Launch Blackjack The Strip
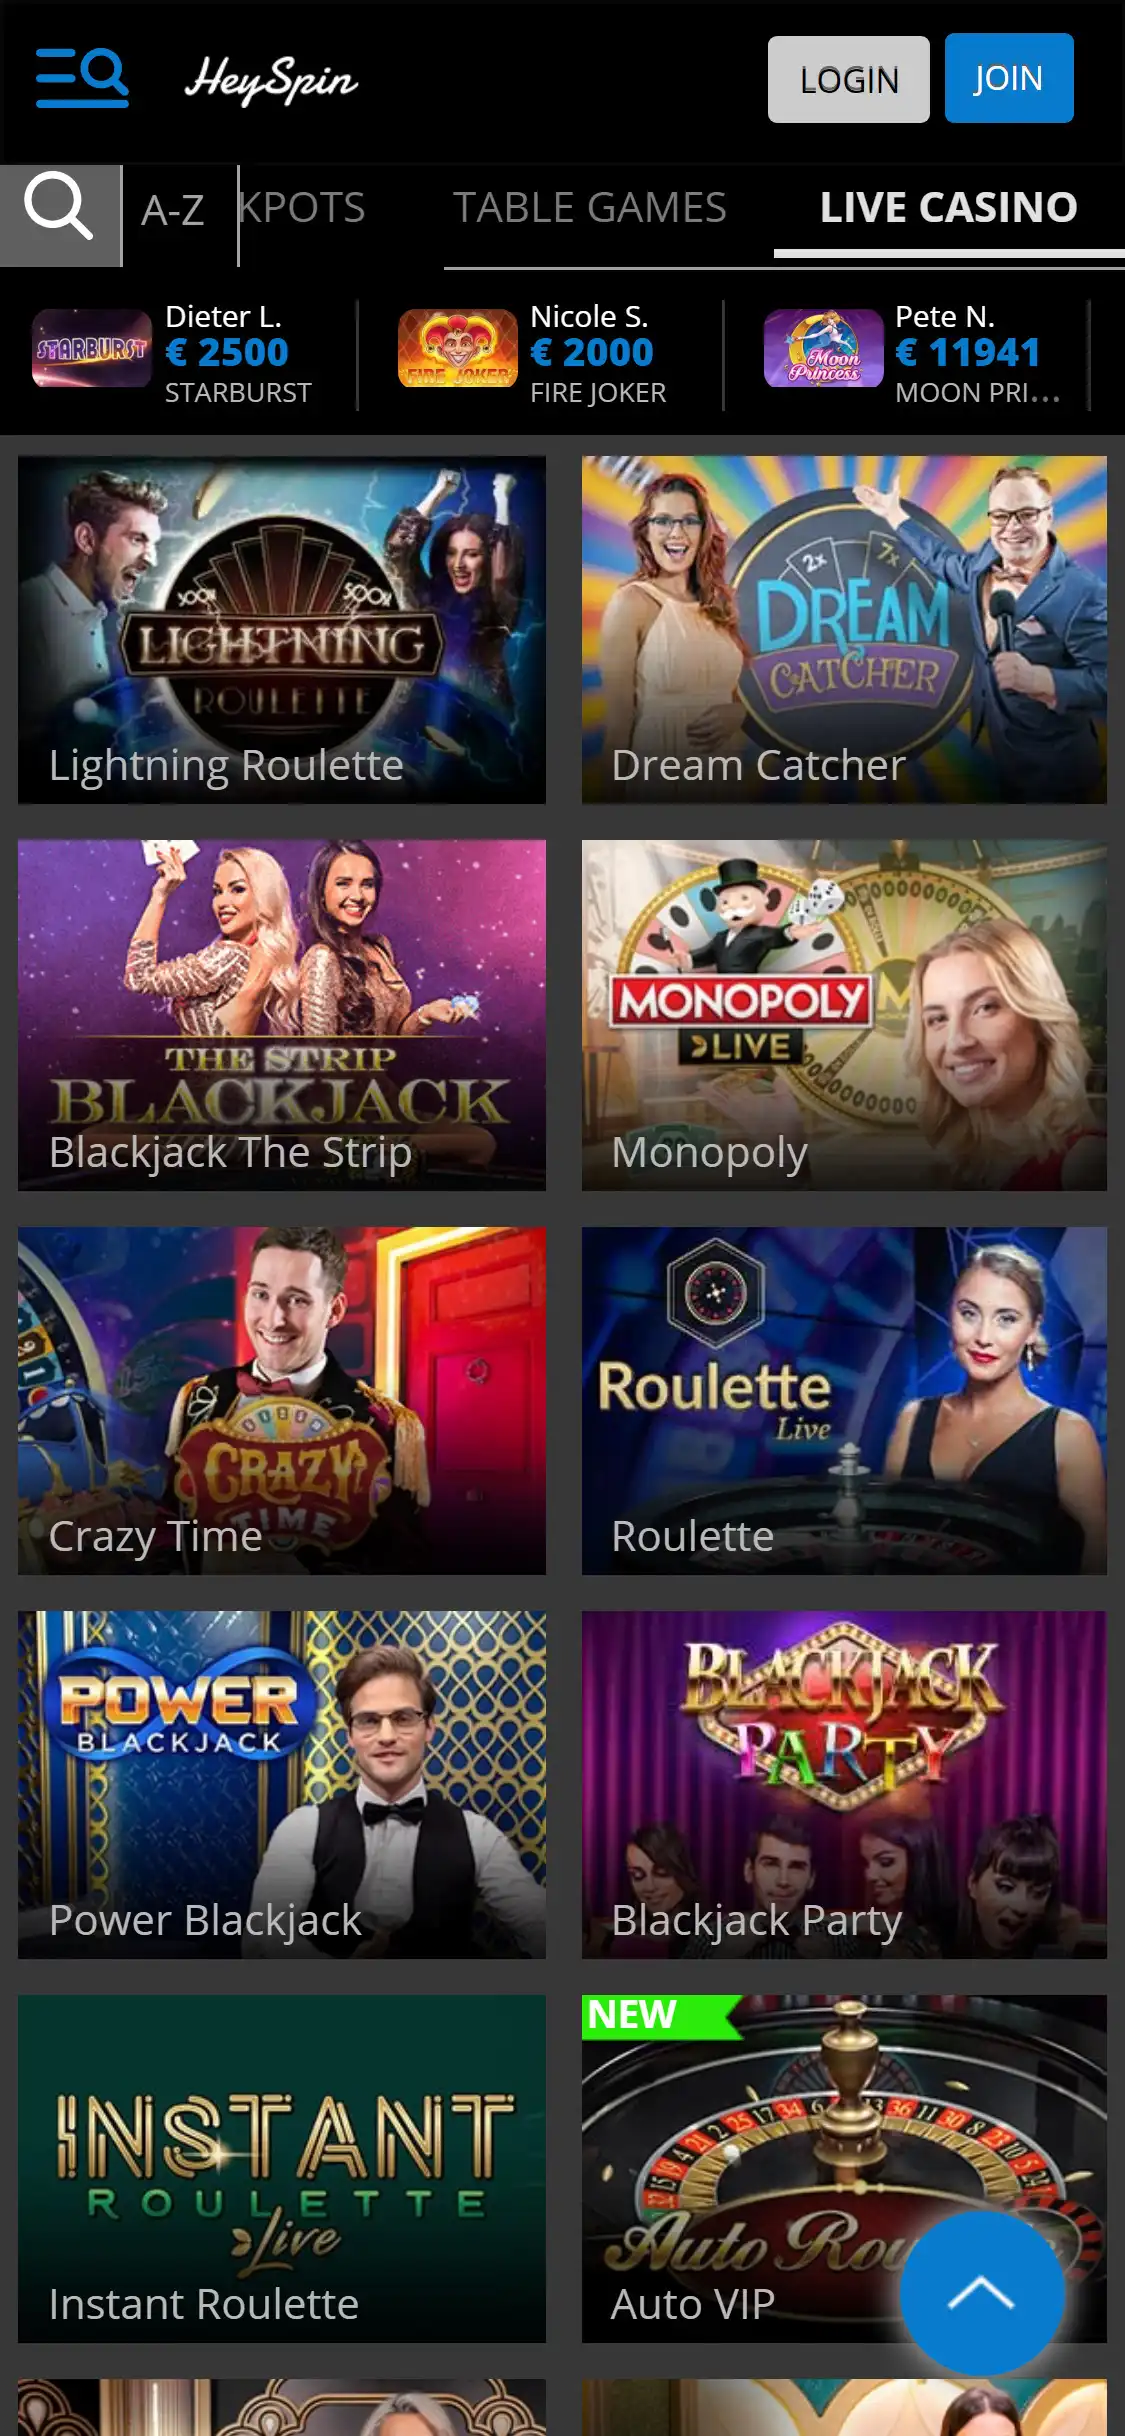 coord(282,1015)
